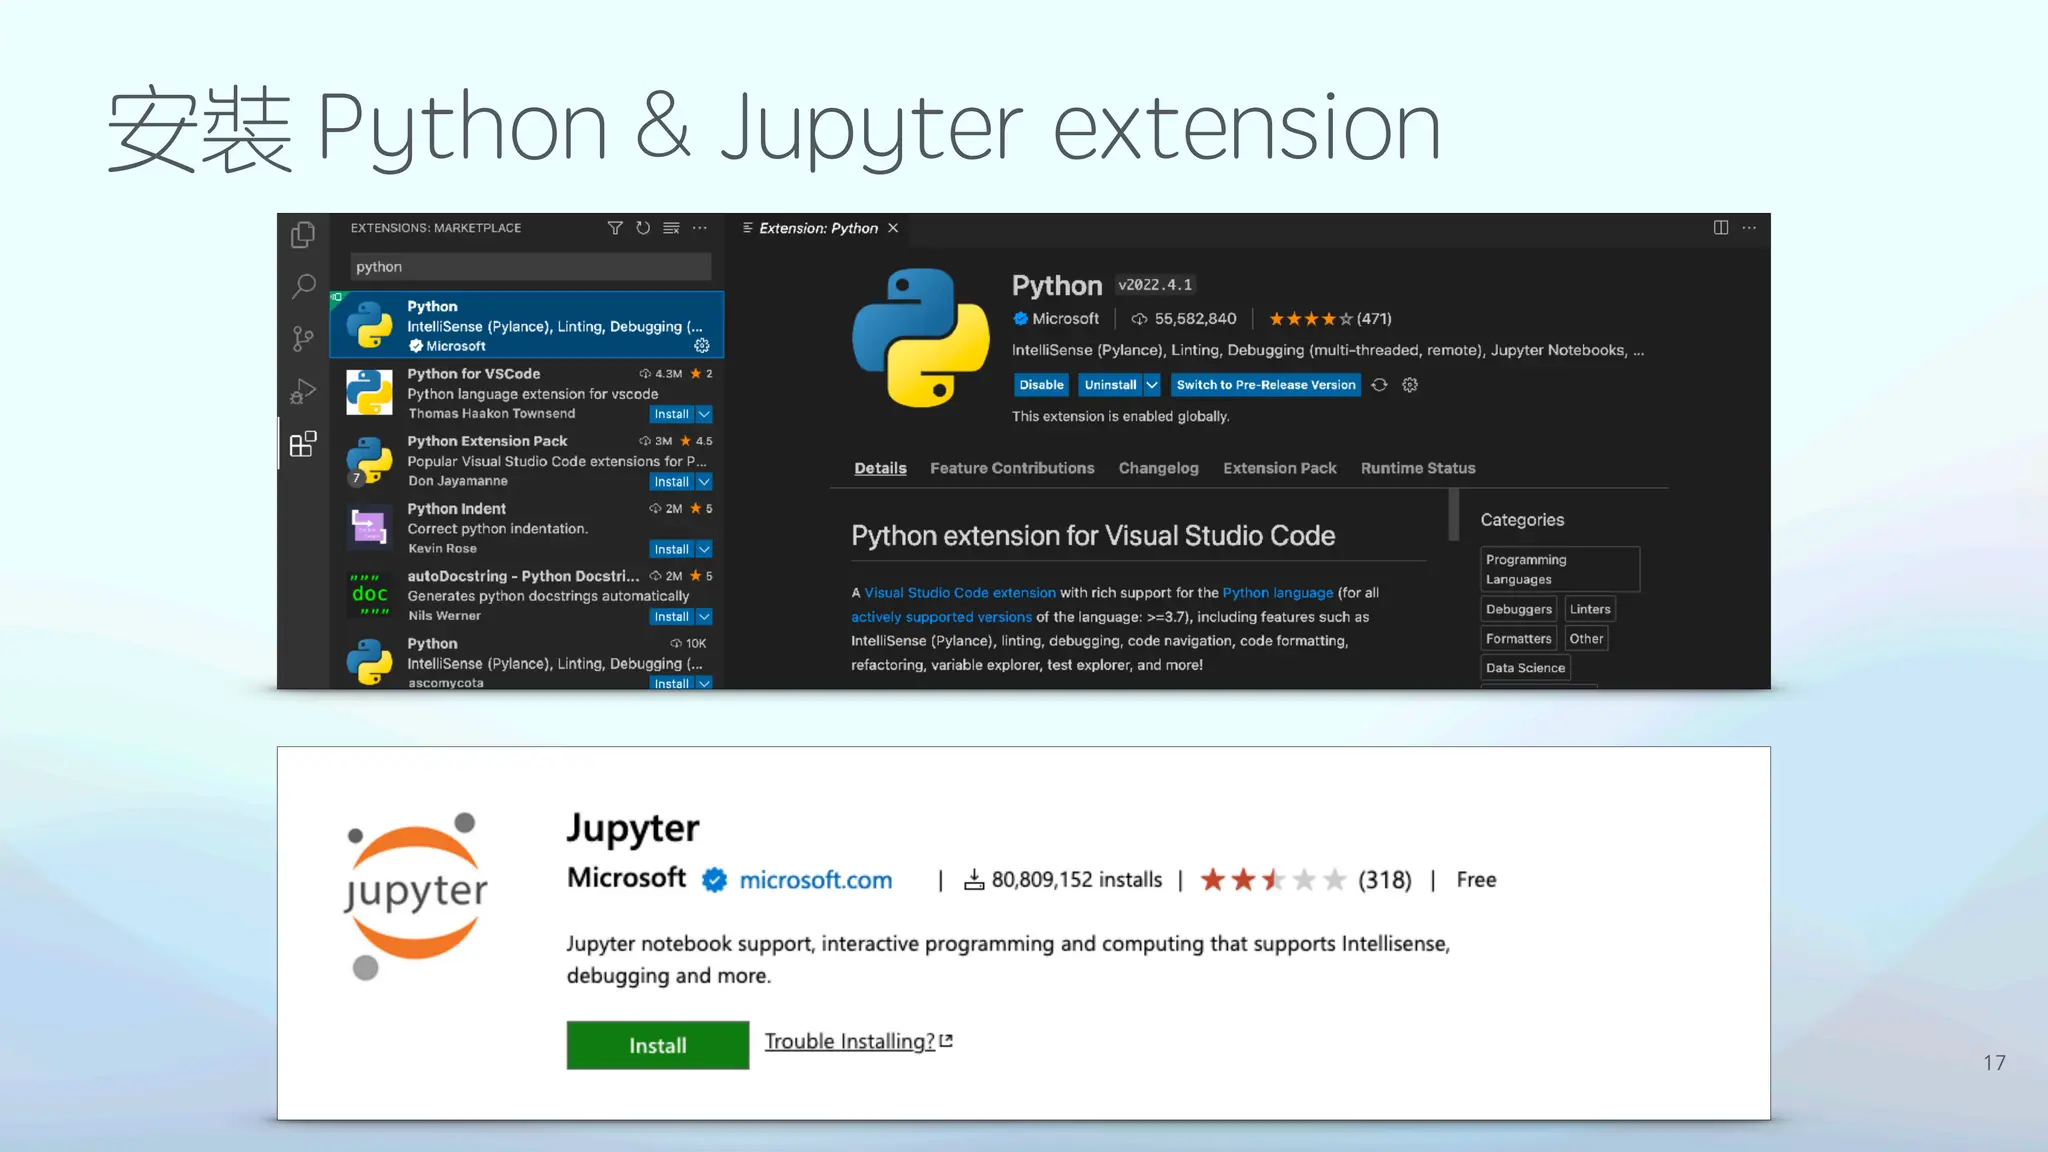Click the external link icon after Trouble Installing
Screen dimensions: 2048x1152
pos(947,1041)
